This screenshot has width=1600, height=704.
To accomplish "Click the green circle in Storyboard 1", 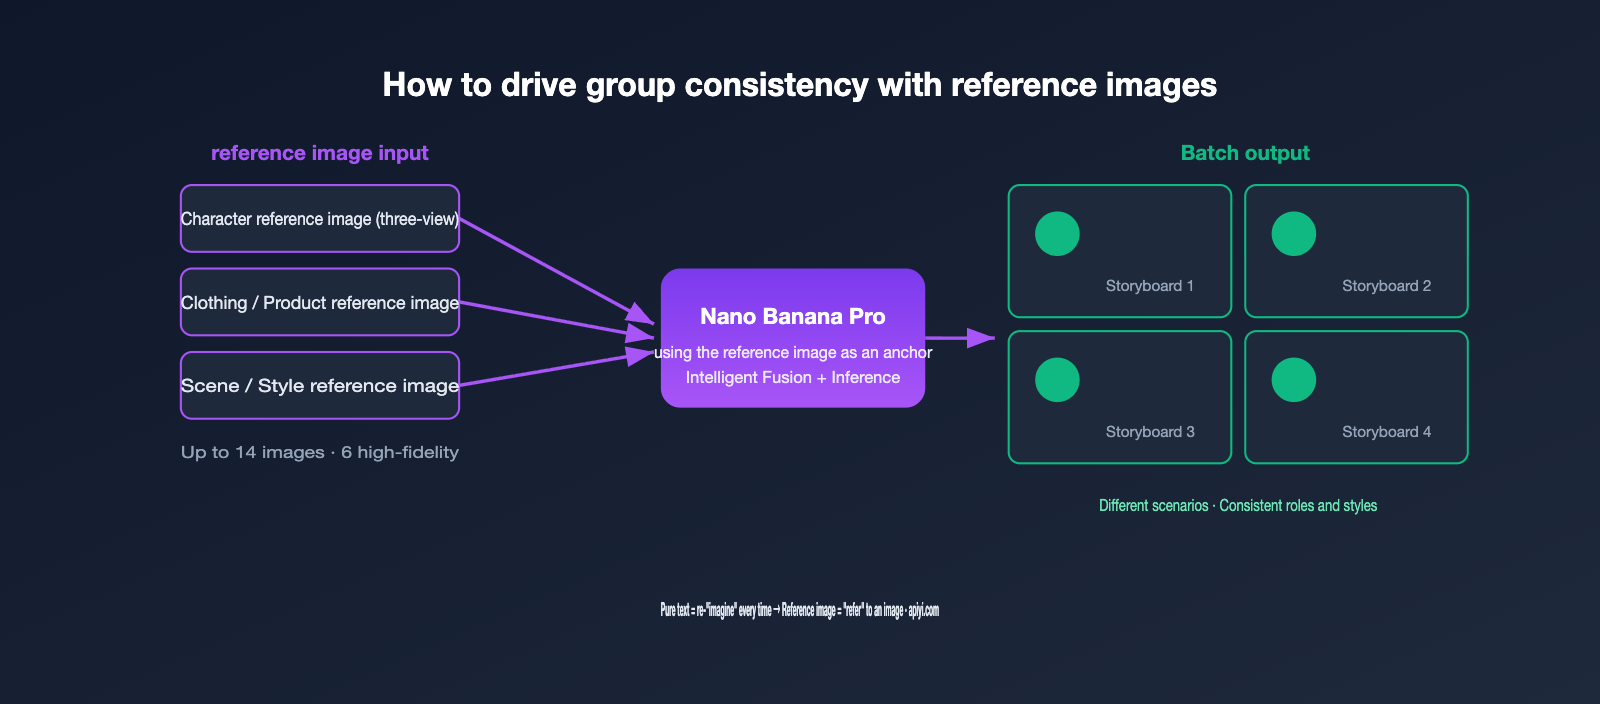I will click(1057, 234).
